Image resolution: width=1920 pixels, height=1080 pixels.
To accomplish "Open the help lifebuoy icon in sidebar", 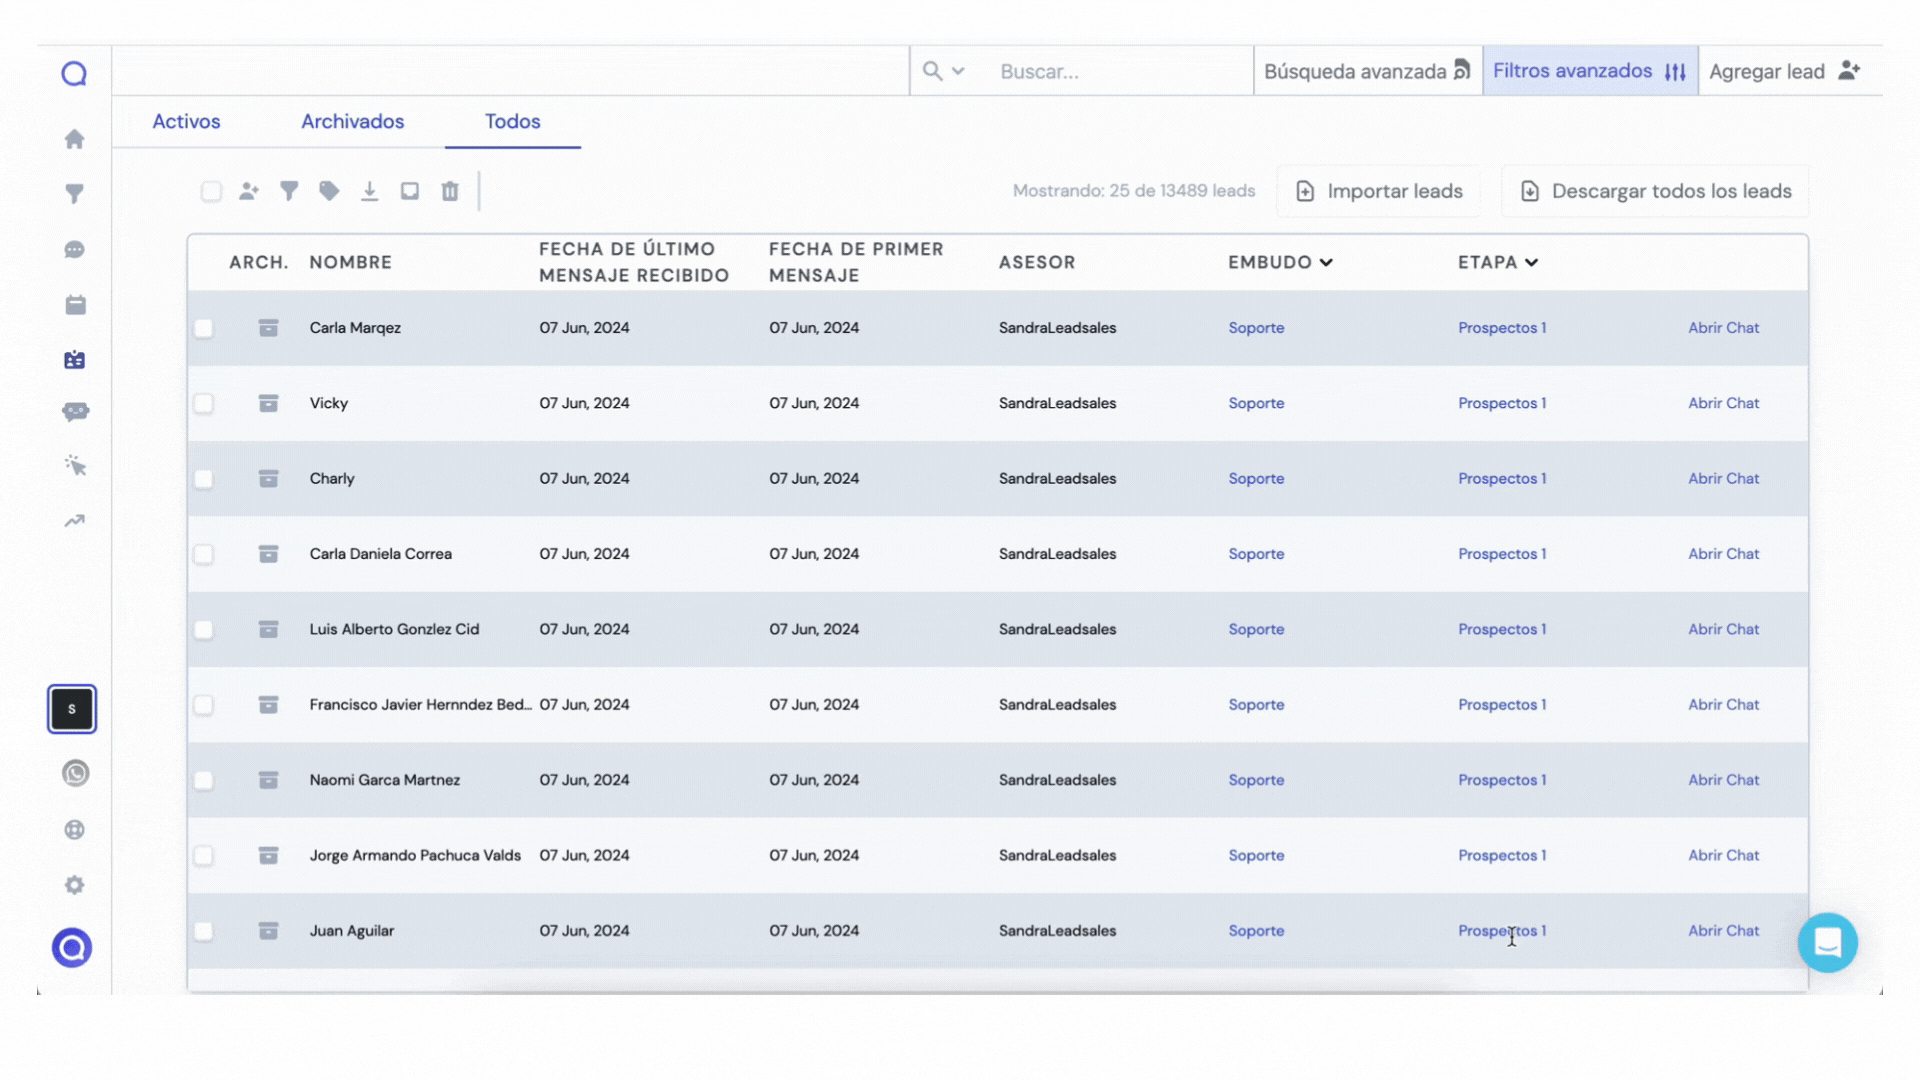I will 75,830.
